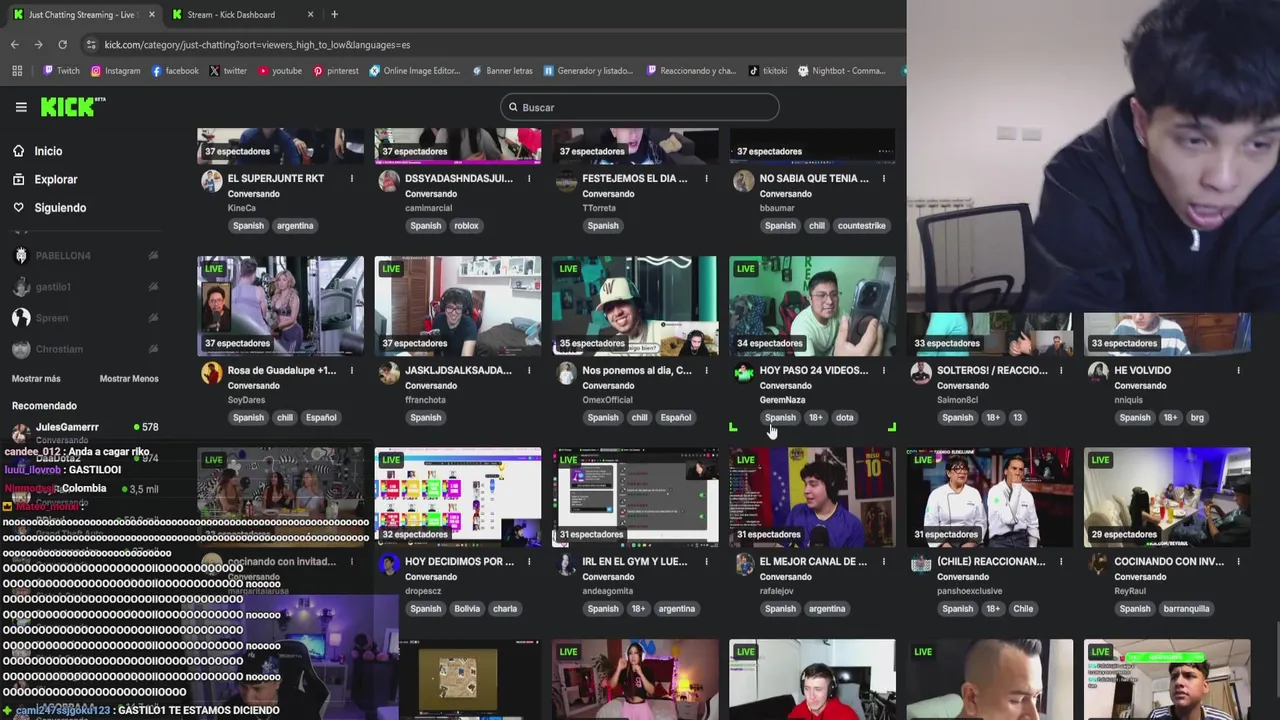The image size is (1280, 720).
Task: Open a new browser tab
Action: pos(334,14)
